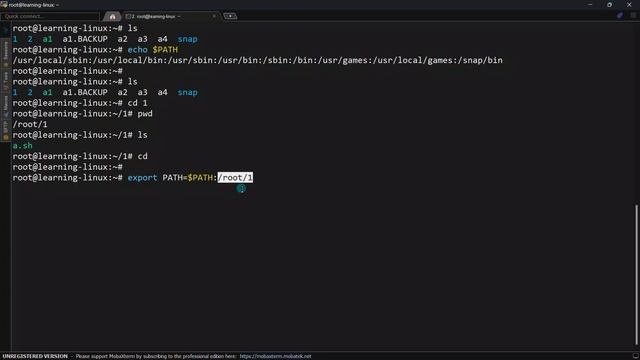Click the layout icon beside the paperclip
Viewport: 640px width, 360px height.
(633, 16)
